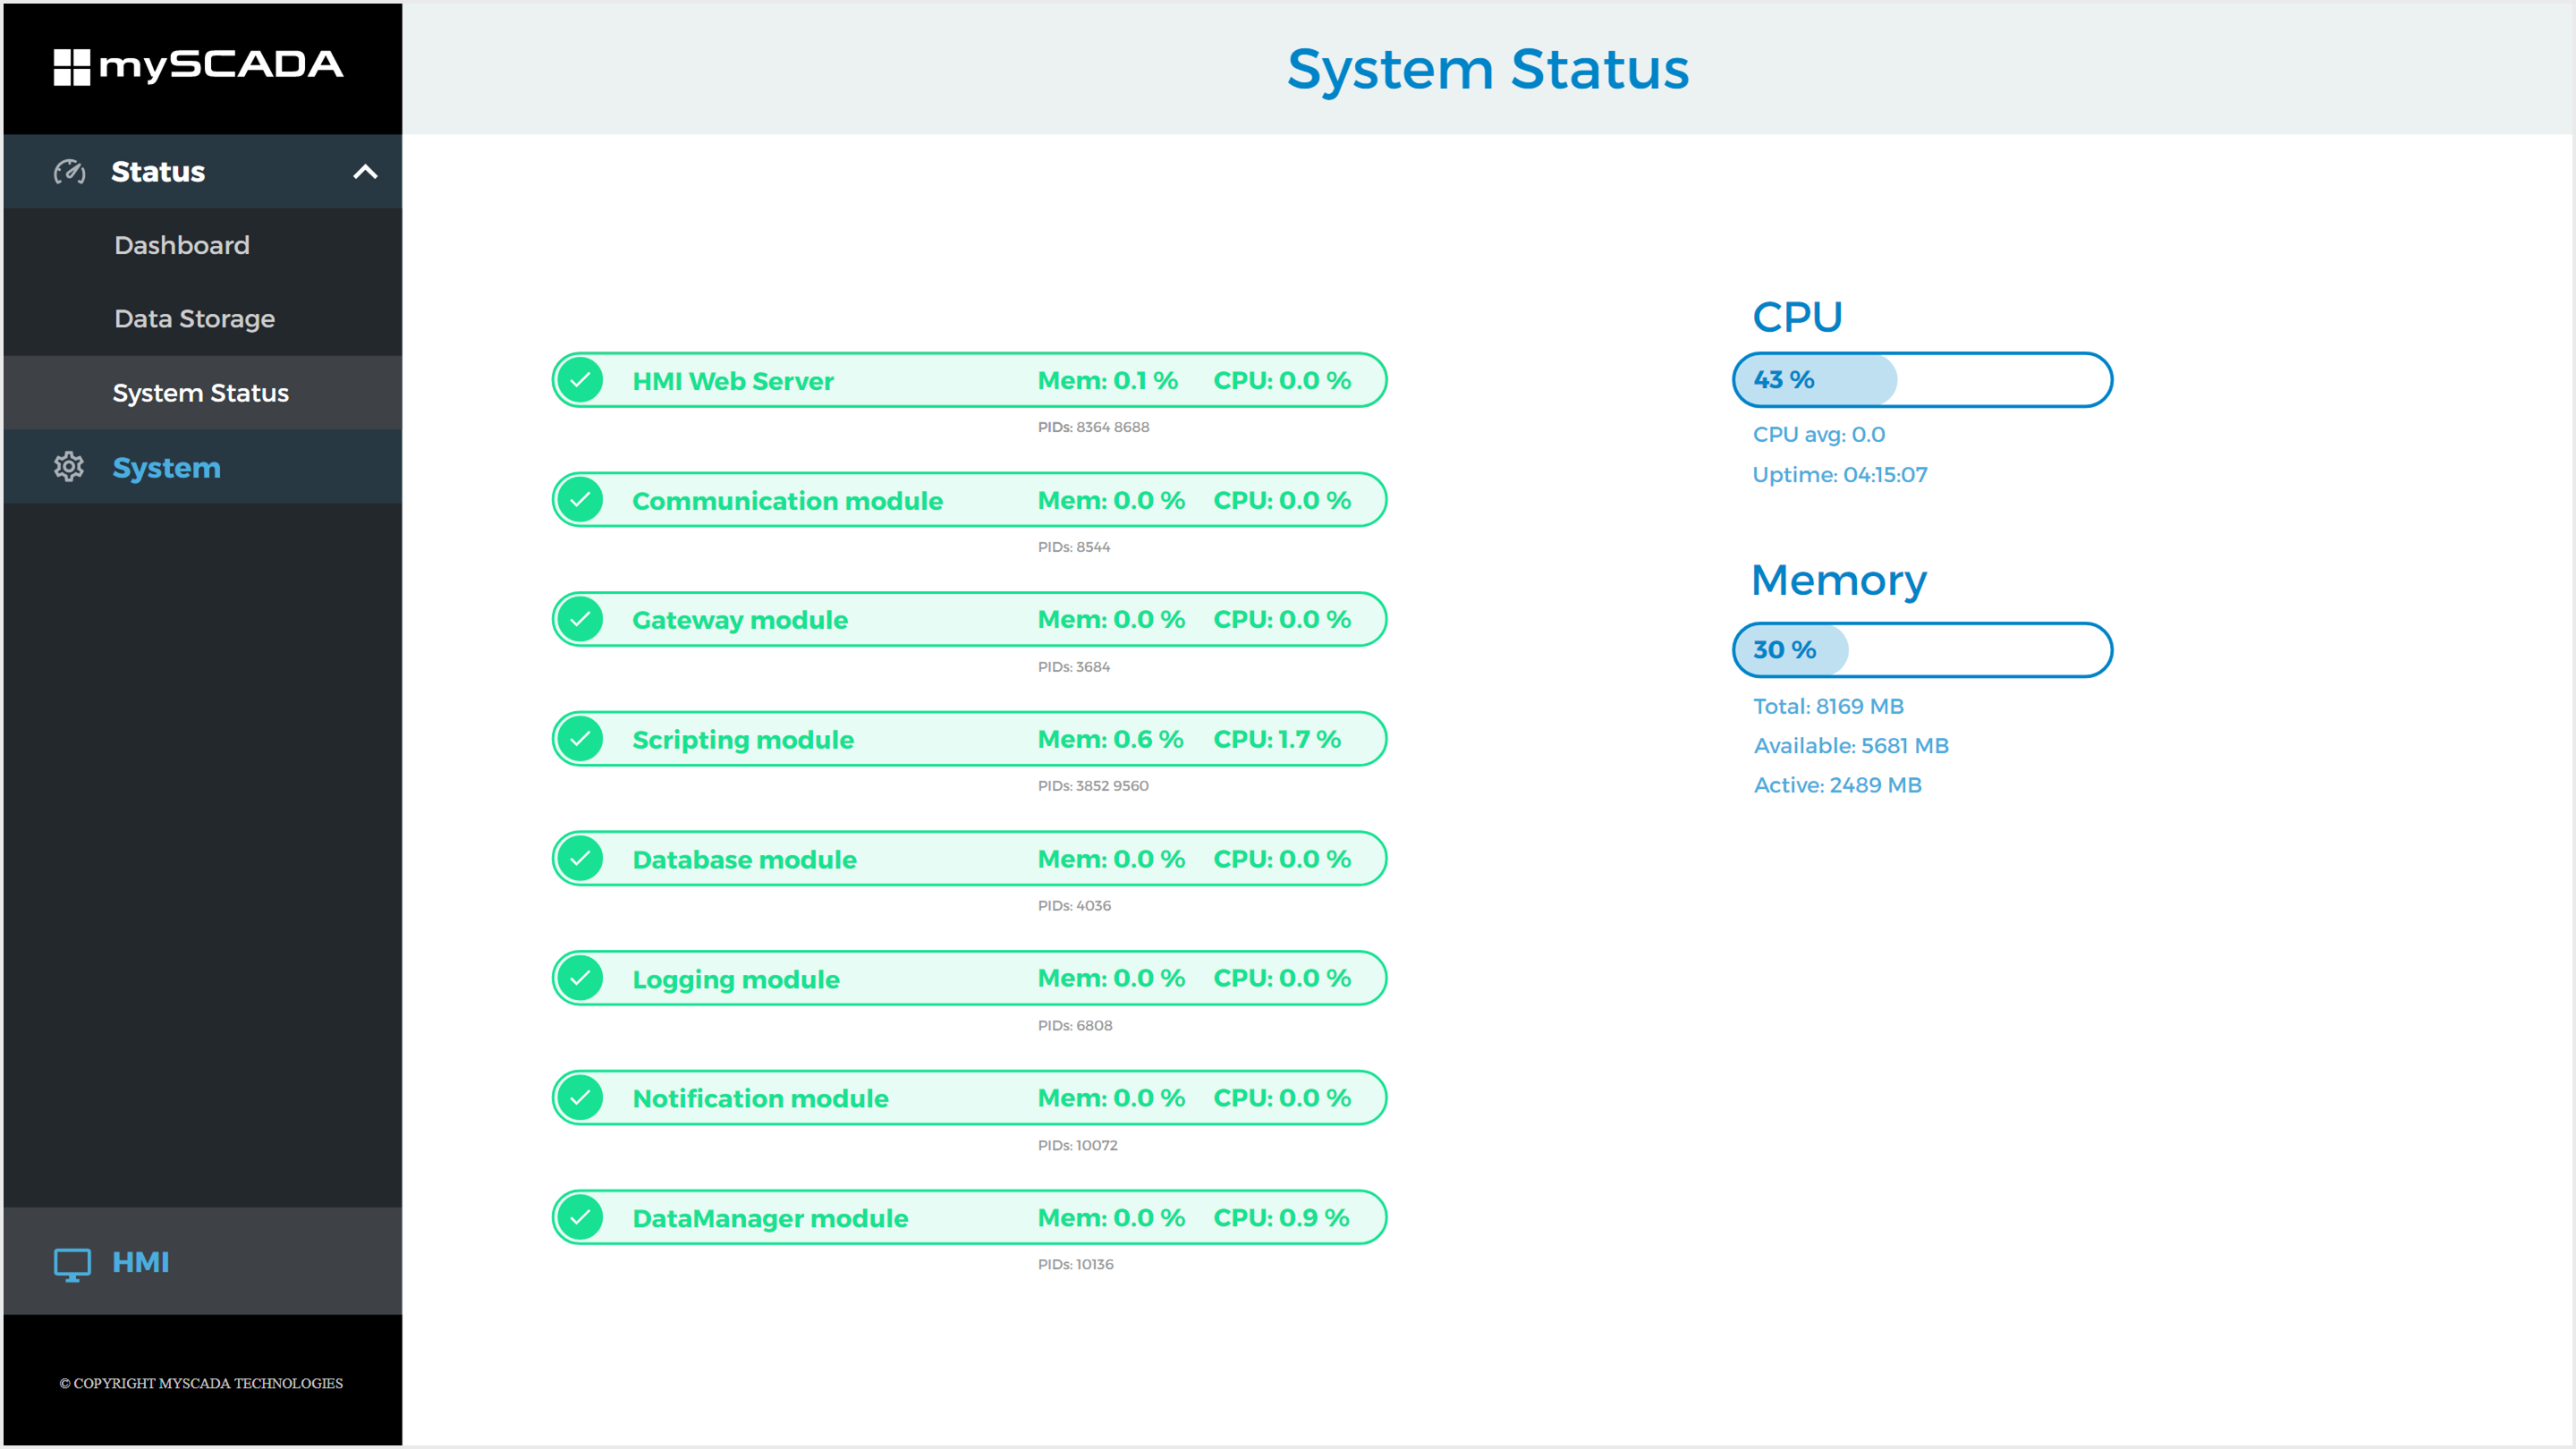
Task: Click the Memory section heading
Action: click(1839, 581)
